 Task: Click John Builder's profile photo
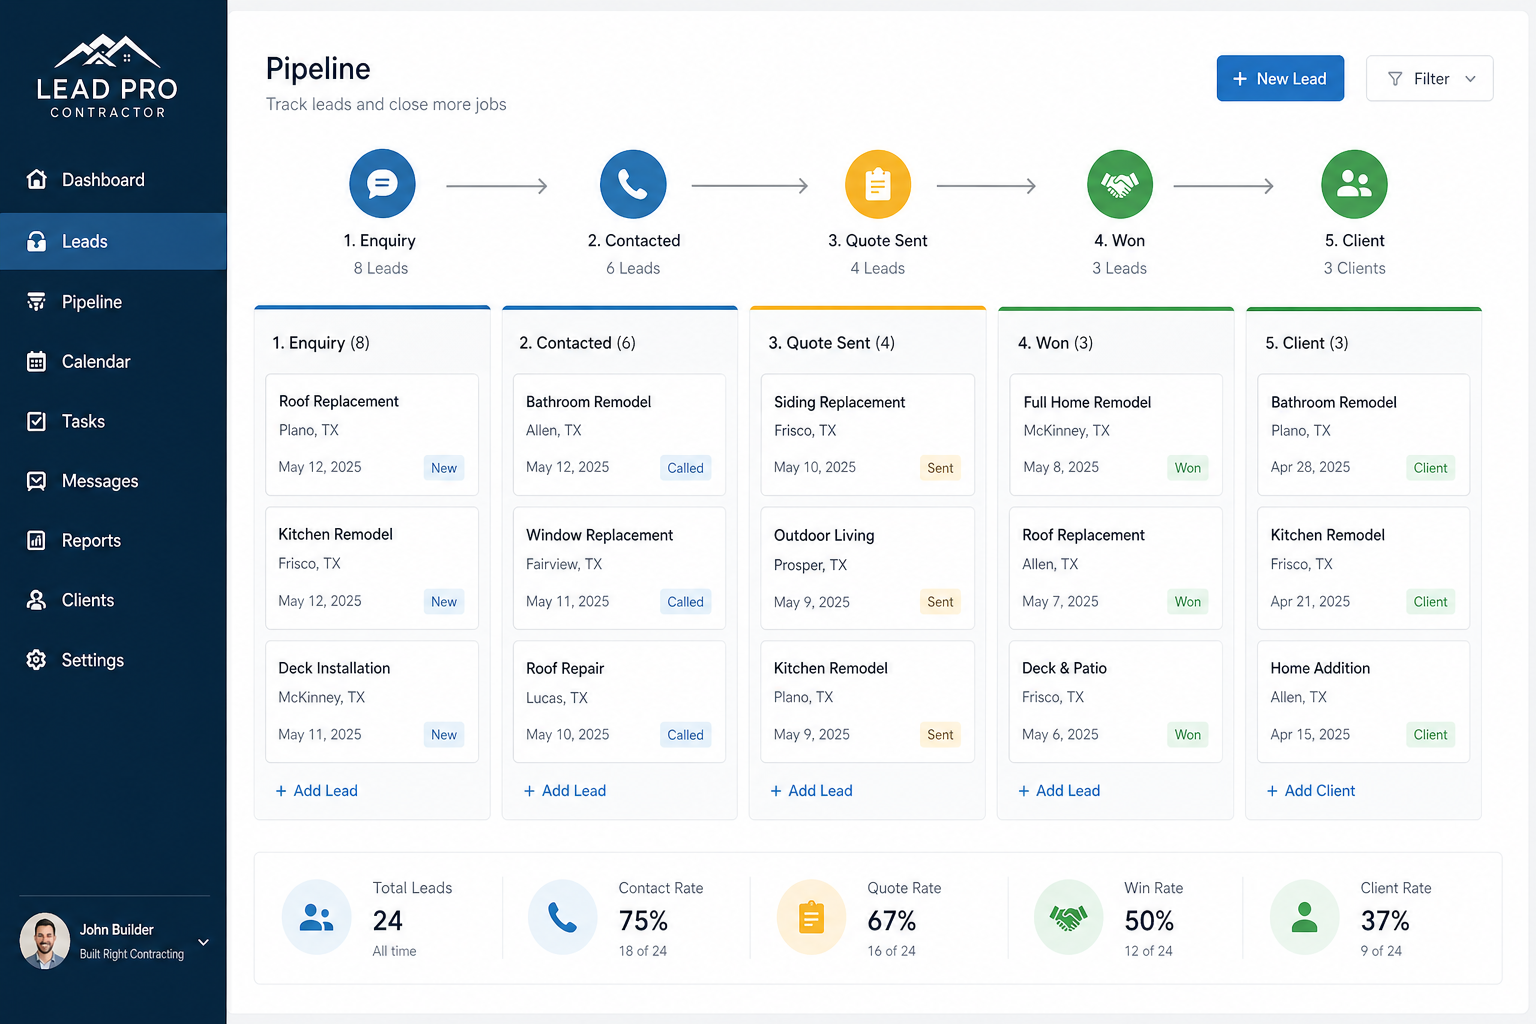click(x=45, y=941)
